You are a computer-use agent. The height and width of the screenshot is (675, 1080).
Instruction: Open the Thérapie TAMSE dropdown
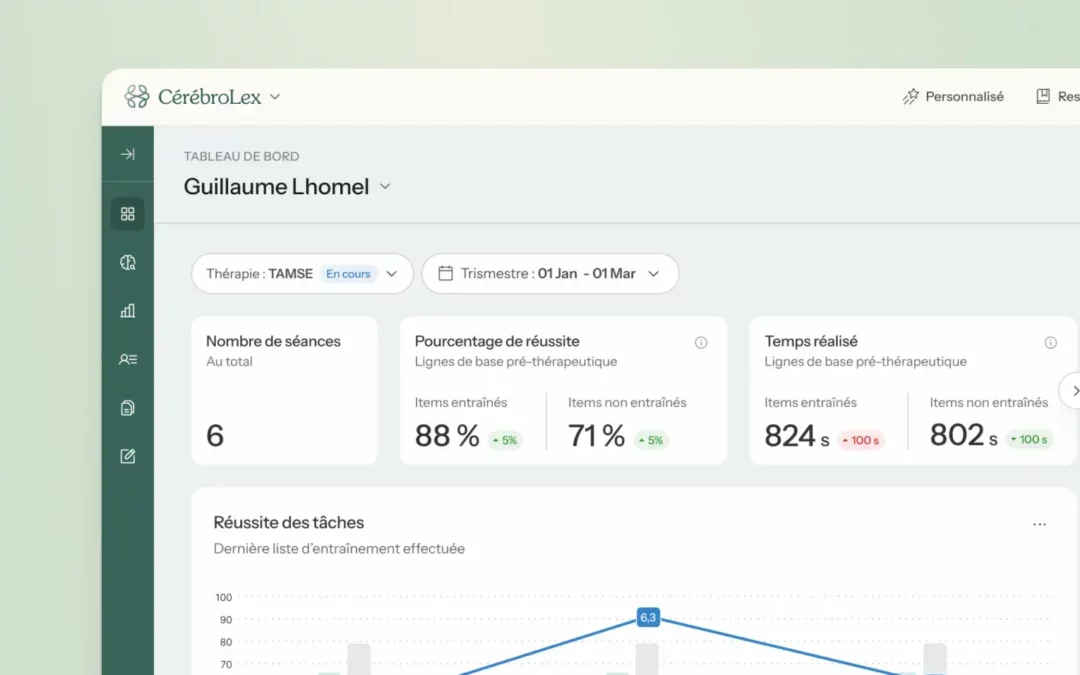pos(302,273)
